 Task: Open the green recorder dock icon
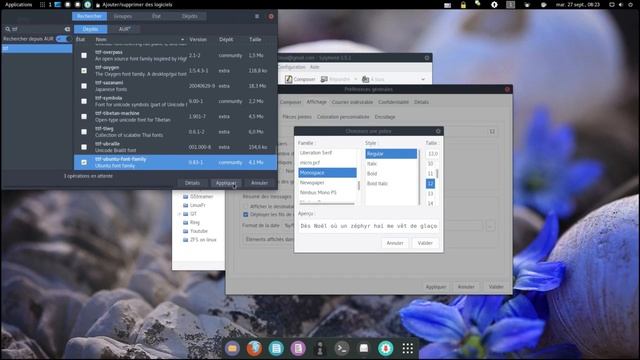tap(386, 348)
